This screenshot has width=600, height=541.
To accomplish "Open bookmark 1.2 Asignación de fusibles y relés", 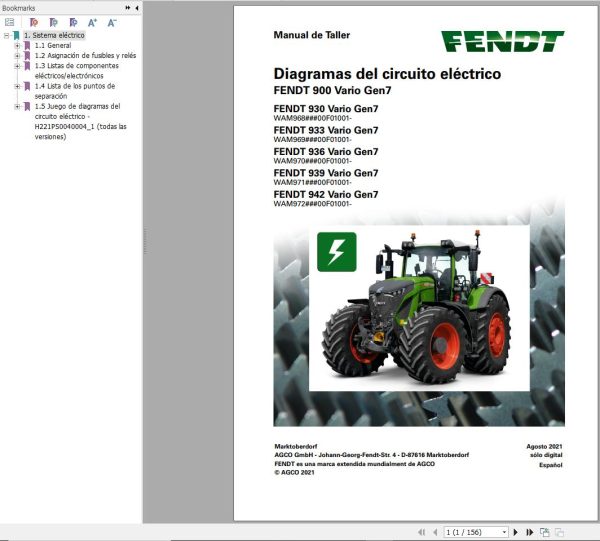I will point(85,55).
